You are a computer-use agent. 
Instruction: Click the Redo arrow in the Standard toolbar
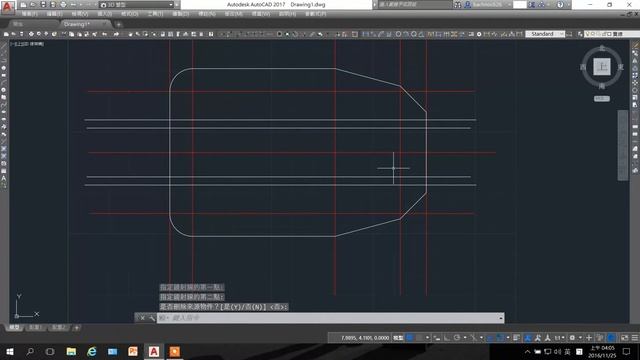pos(116,34)
